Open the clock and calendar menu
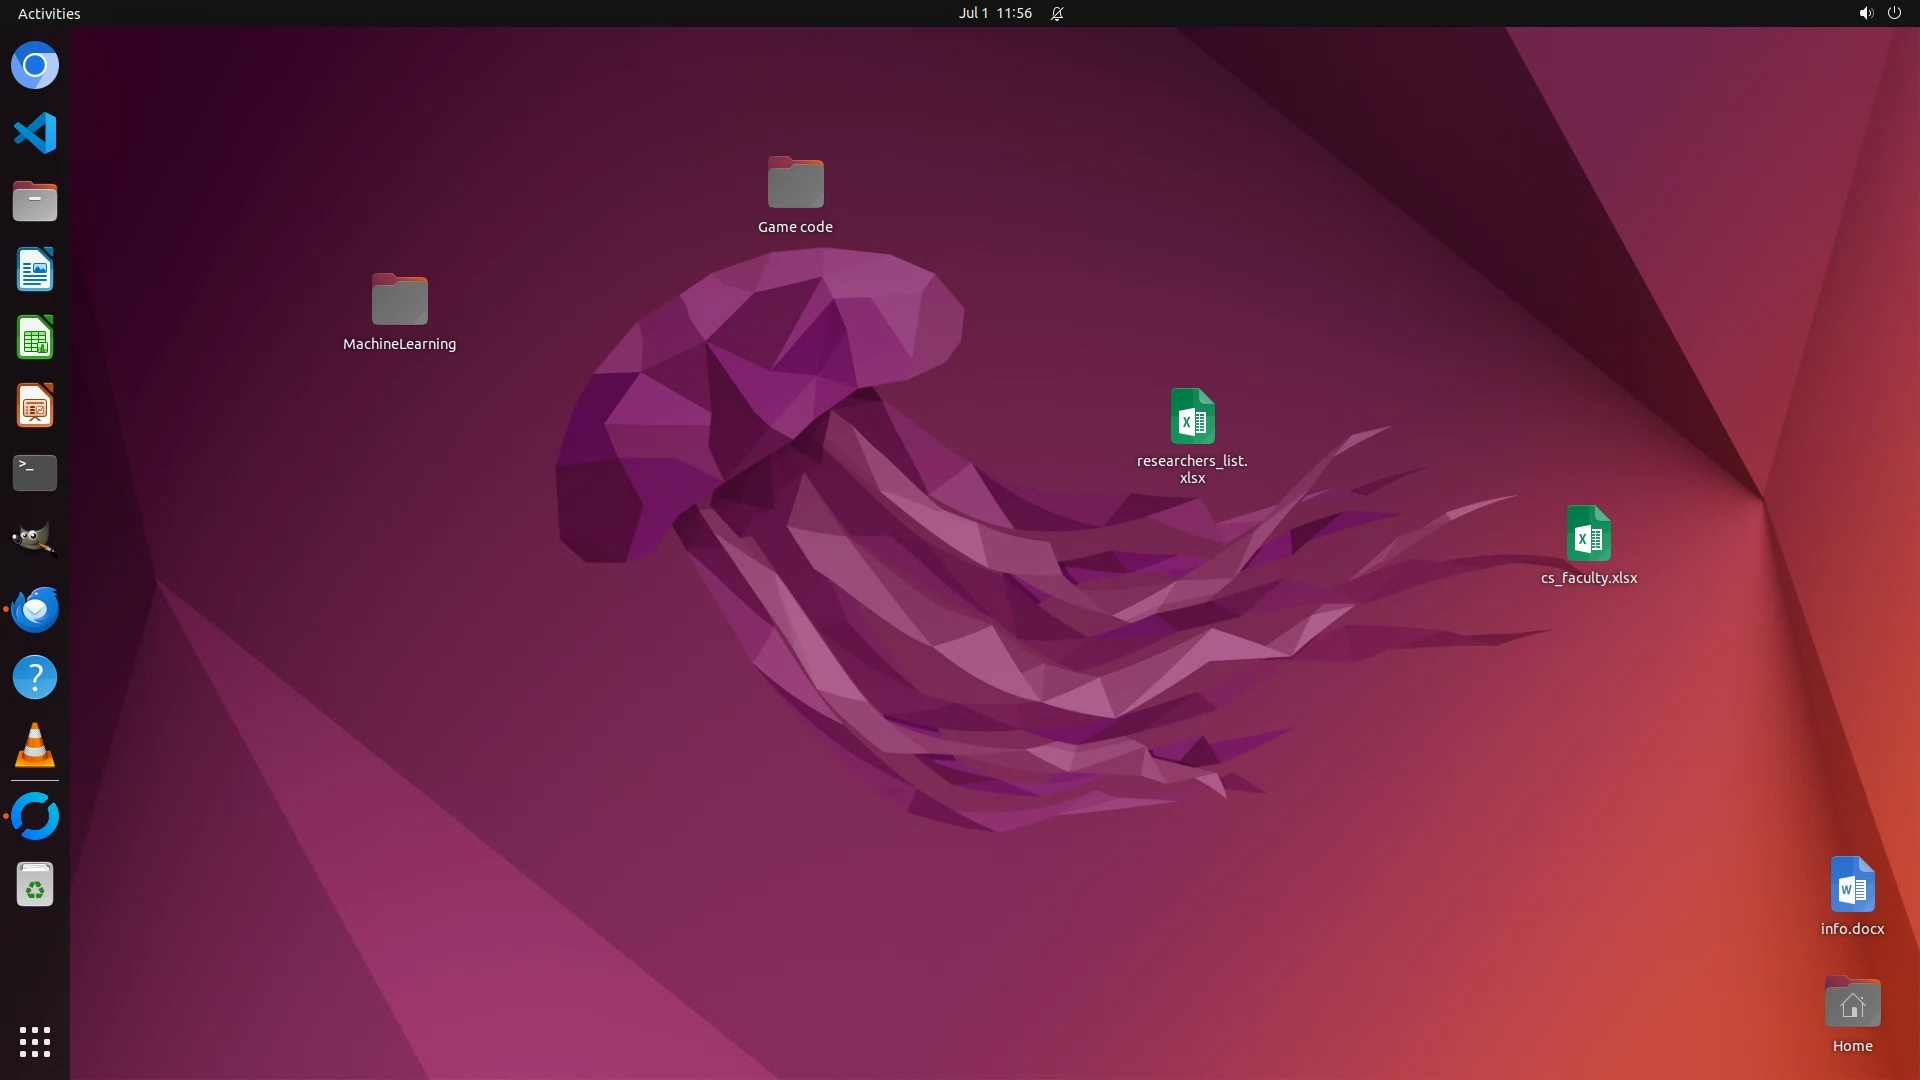 pos(995,13)
